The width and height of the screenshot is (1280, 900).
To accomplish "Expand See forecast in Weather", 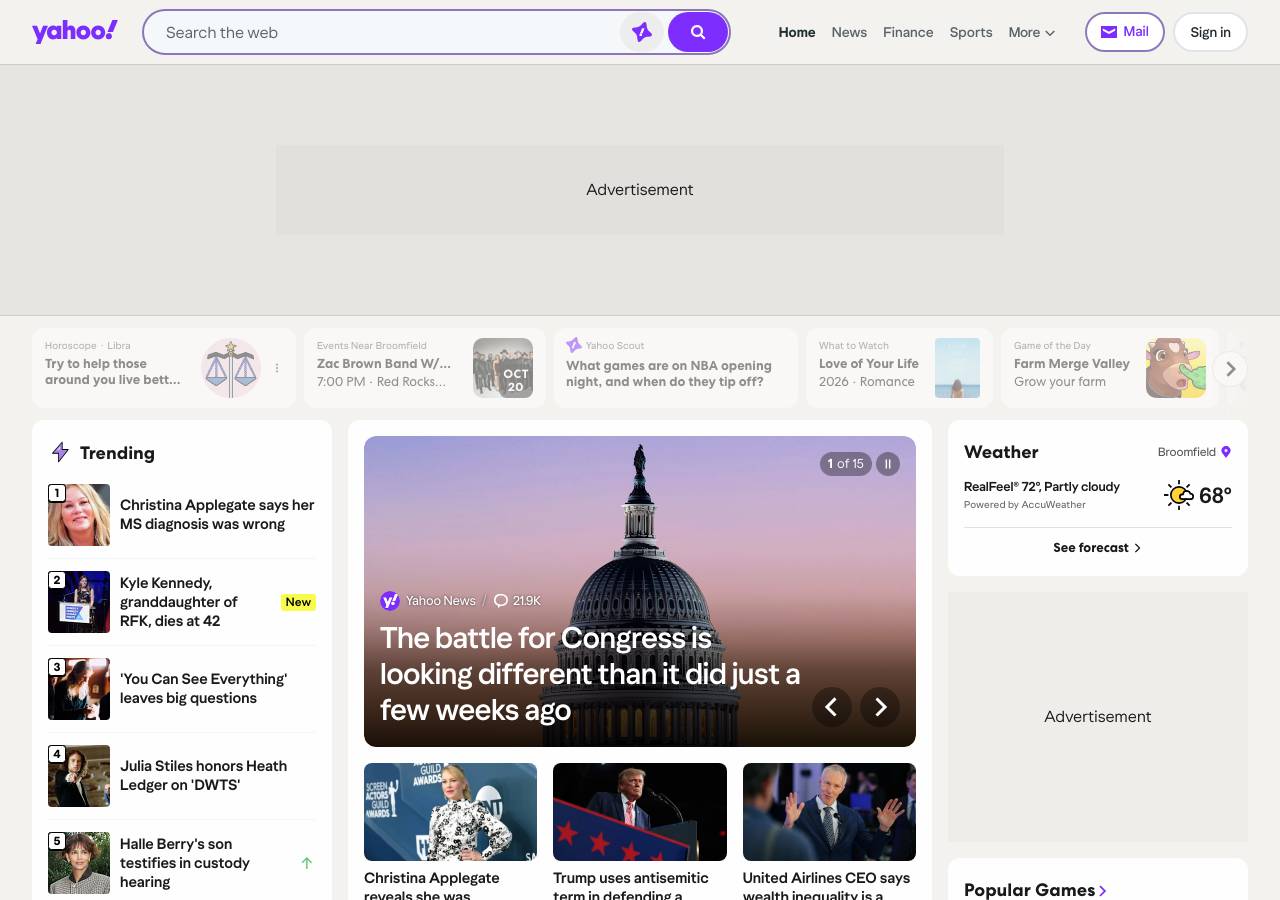I will [x=1097, y=548].
